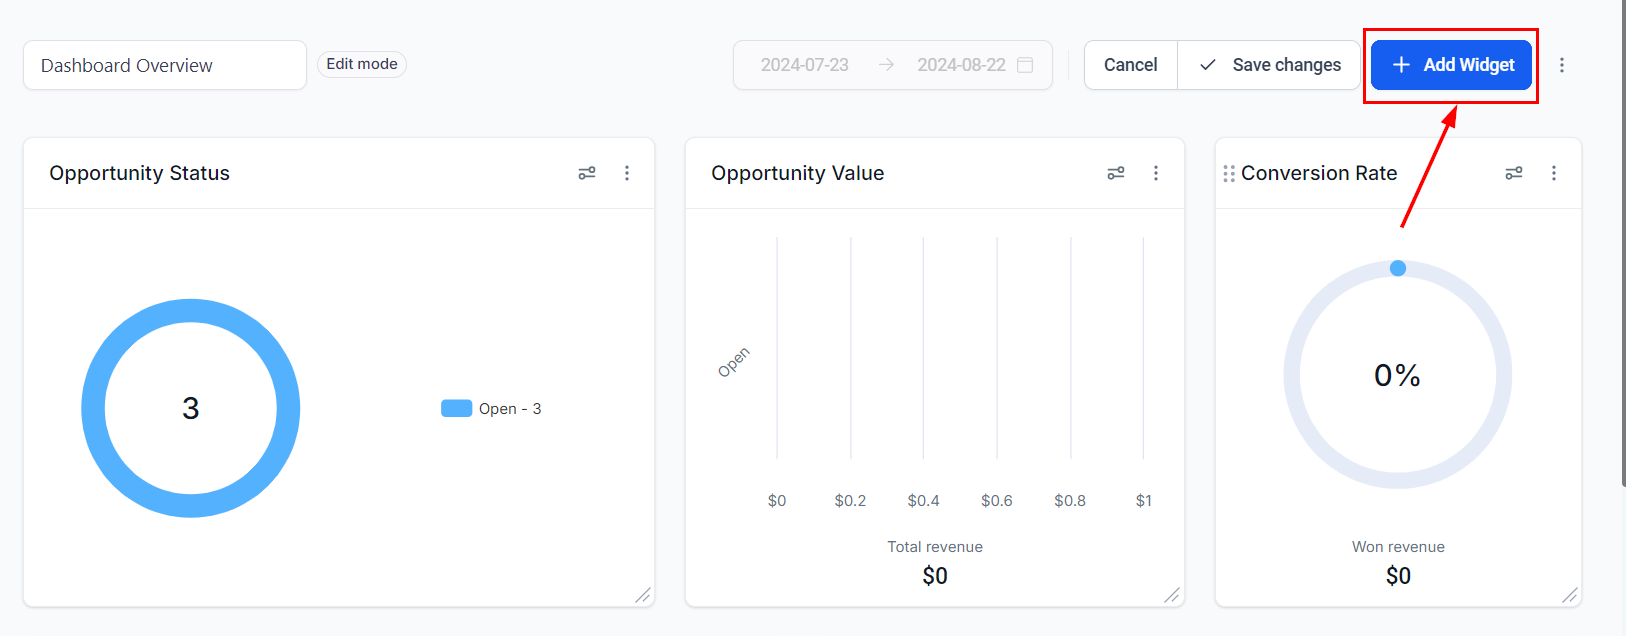Click resize handle of Conversion Rate widget
Viewport: 1626px width, 636px height.
pyautogui.click(x=1569, y=595)
